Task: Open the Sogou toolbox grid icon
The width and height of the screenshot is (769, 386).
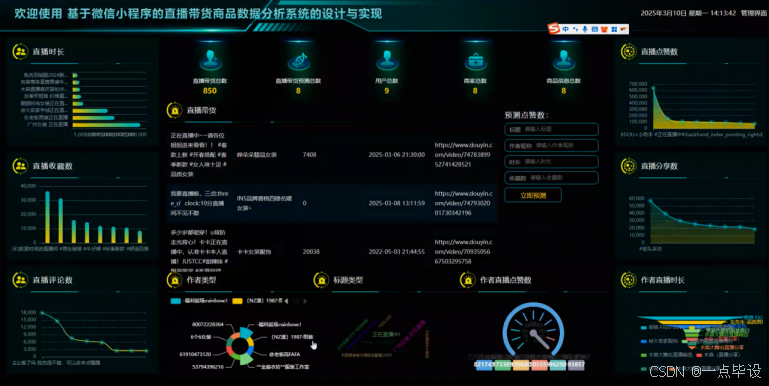Action: click(614, 29)
